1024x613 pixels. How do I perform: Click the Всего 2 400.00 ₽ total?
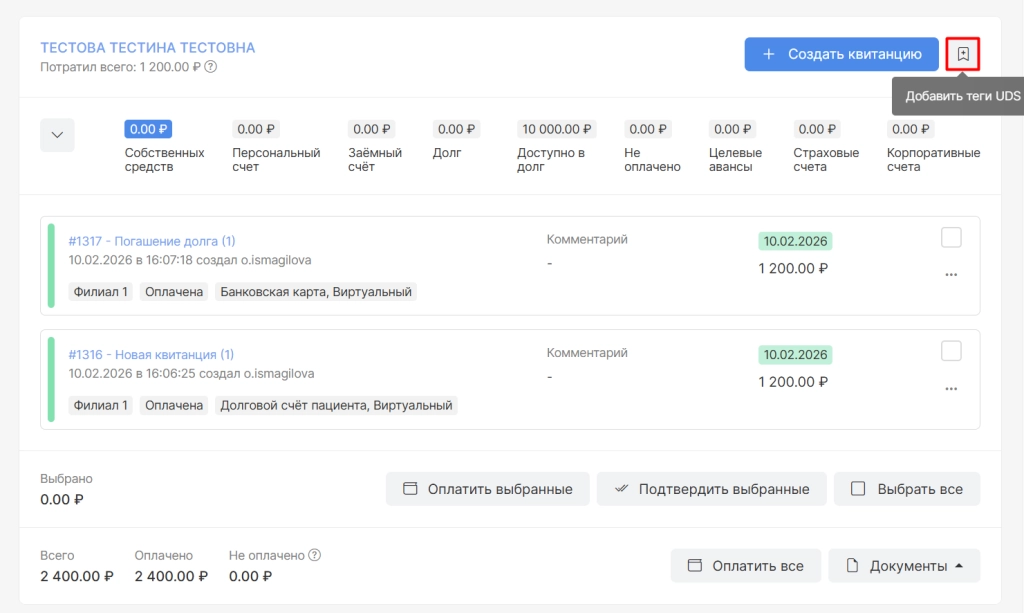tap(76, 576)
